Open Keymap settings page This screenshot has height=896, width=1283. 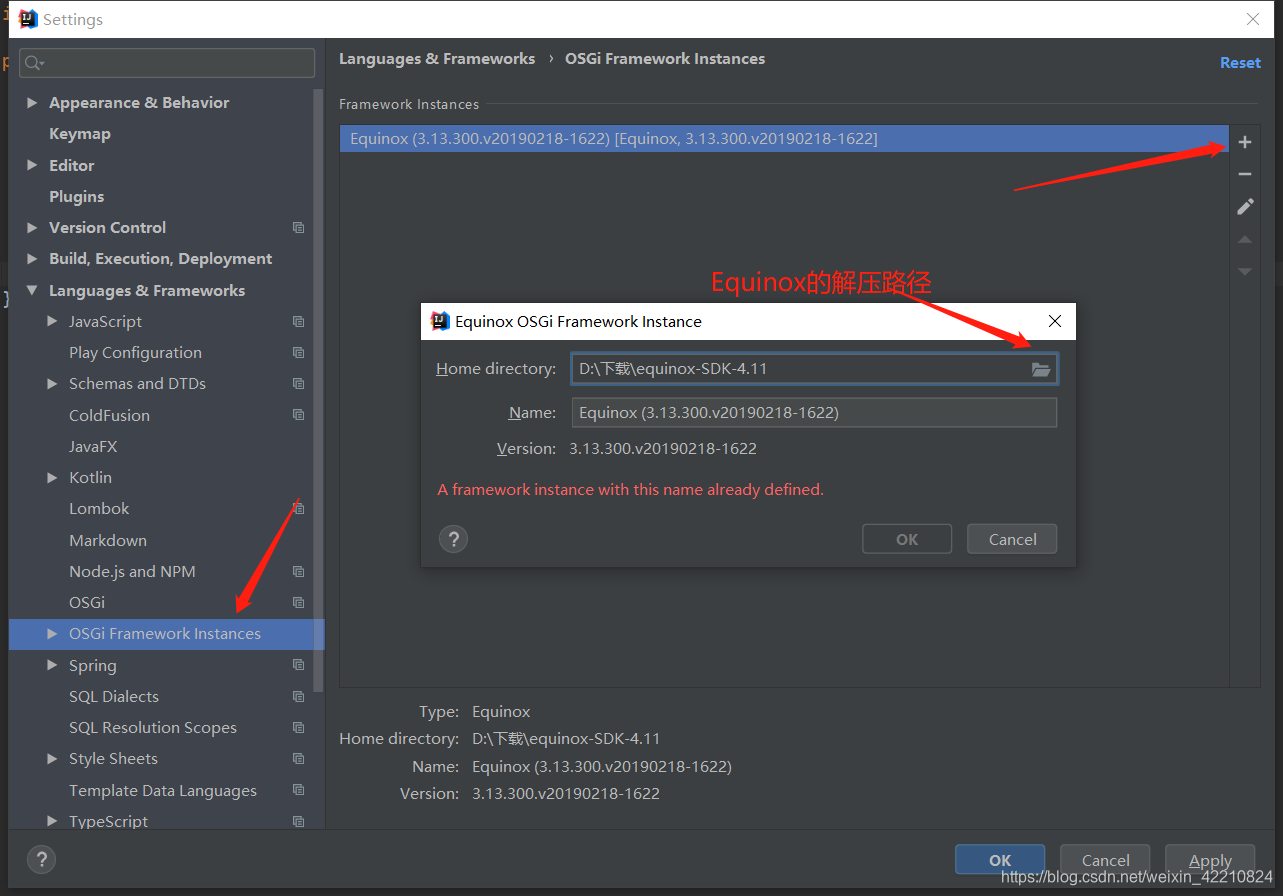80,134
